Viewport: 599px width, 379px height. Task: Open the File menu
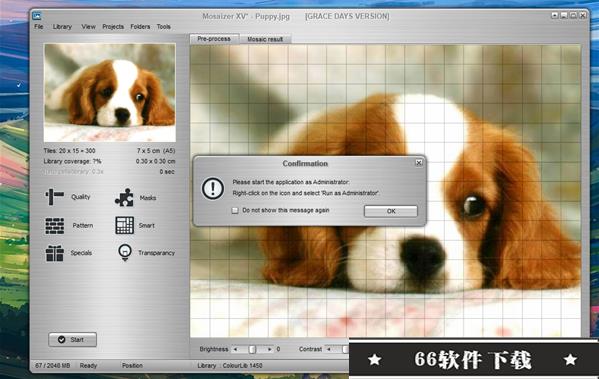pos(39,27)
